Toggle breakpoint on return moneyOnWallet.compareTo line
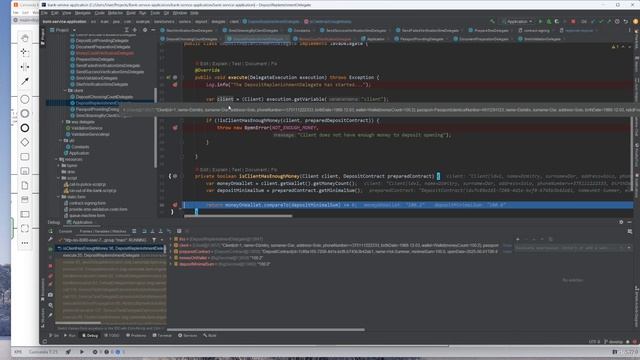640x360 pixels. pos(175,205)
